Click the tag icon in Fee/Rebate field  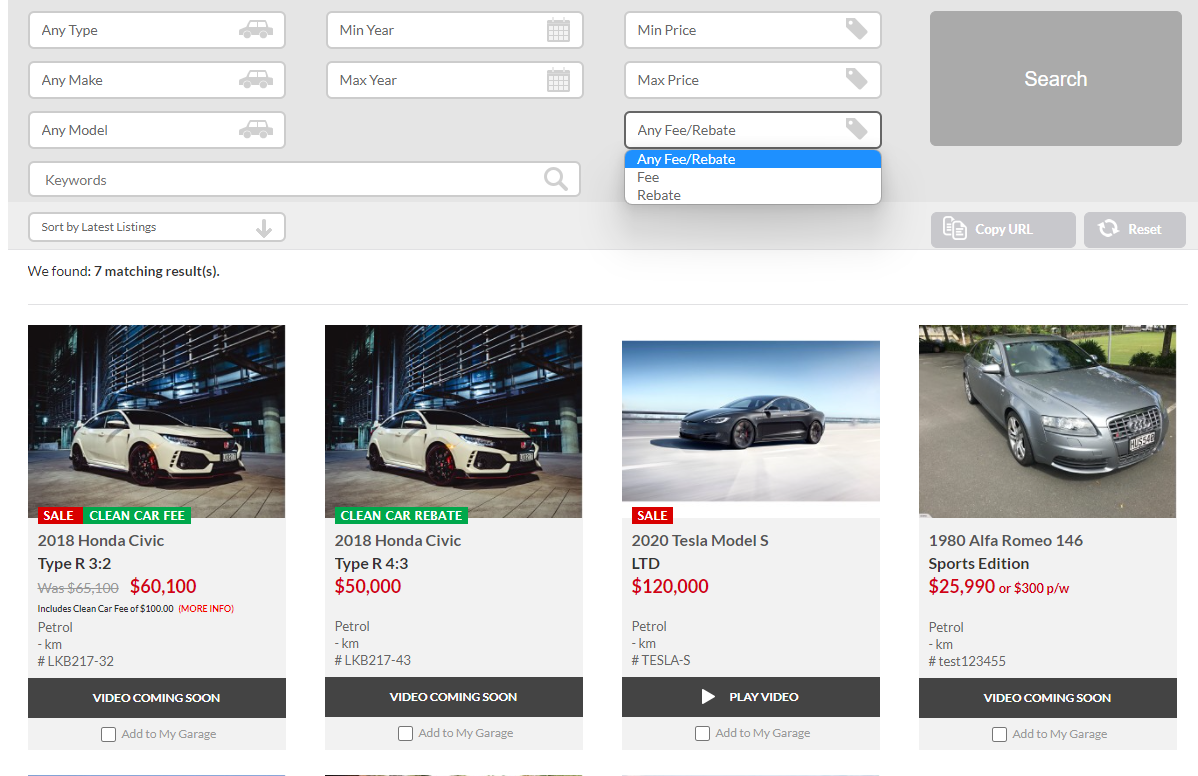[856, 129]
